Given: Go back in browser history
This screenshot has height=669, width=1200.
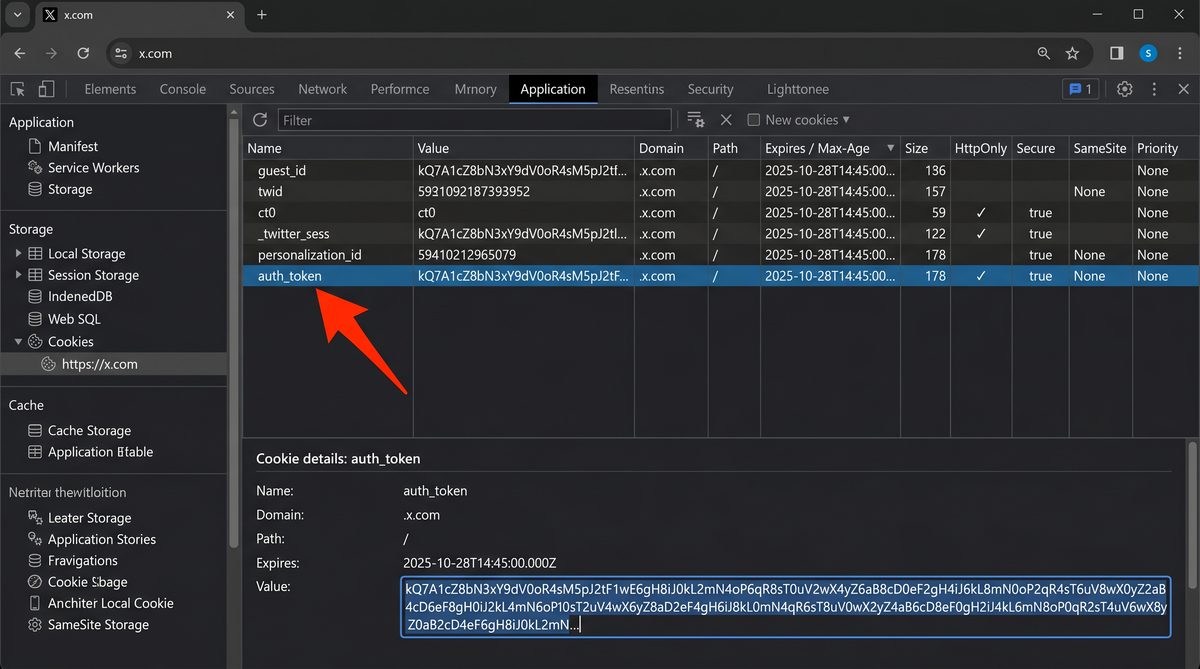Looking at the screenshot, I should coord(20,53).
